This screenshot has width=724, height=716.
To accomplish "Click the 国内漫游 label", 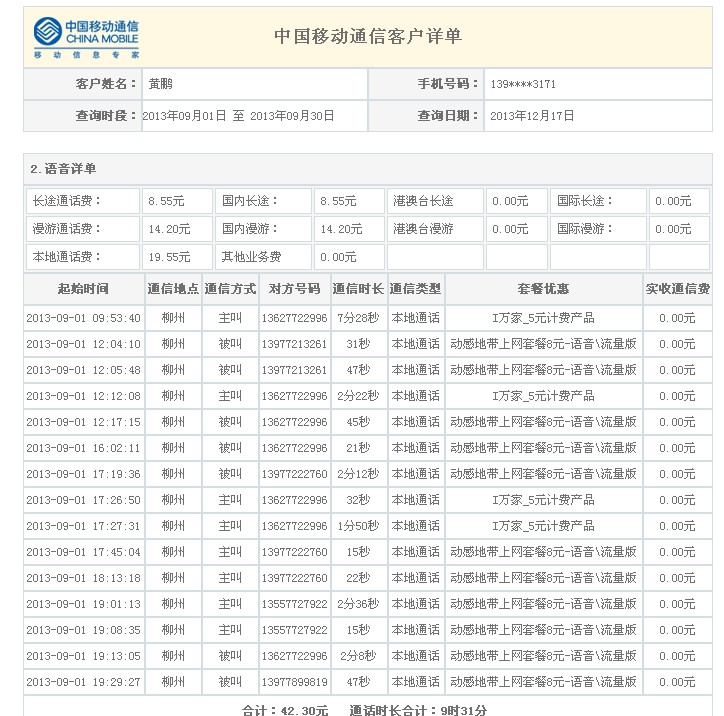I will [x=250, y=229].
